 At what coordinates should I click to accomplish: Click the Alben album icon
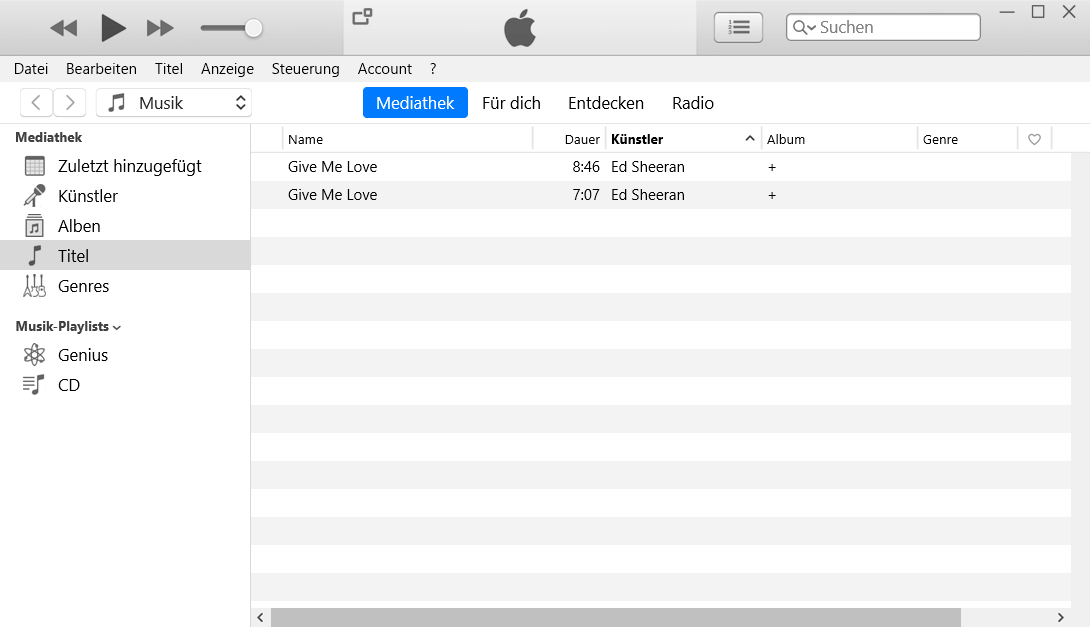pyautogui.click(x=34, y=226)
